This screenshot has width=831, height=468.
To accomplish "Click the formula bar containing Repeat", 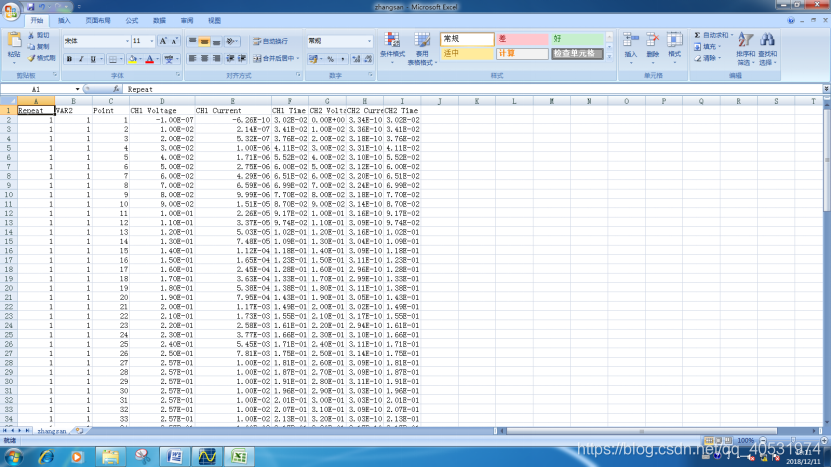I will pyautogui.click(x=473, y=89).
